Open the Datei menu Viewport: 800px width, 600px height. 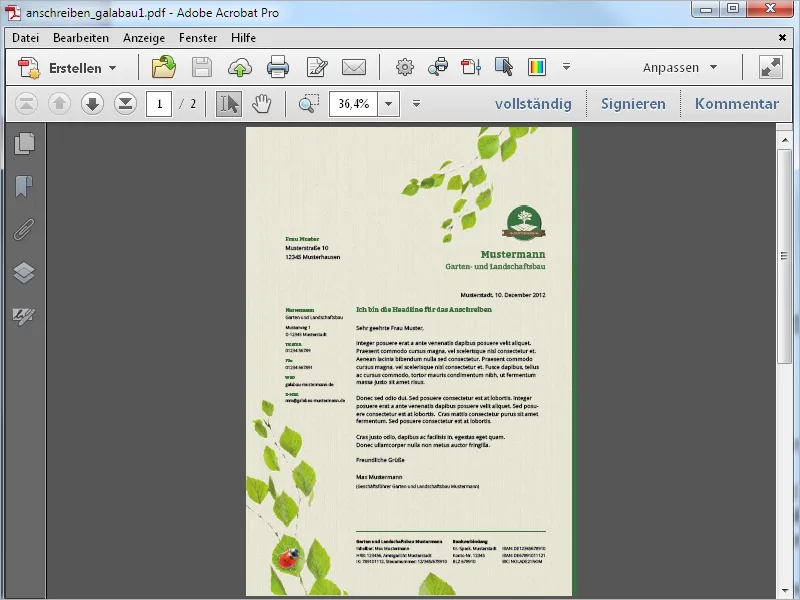click(26, 38)
